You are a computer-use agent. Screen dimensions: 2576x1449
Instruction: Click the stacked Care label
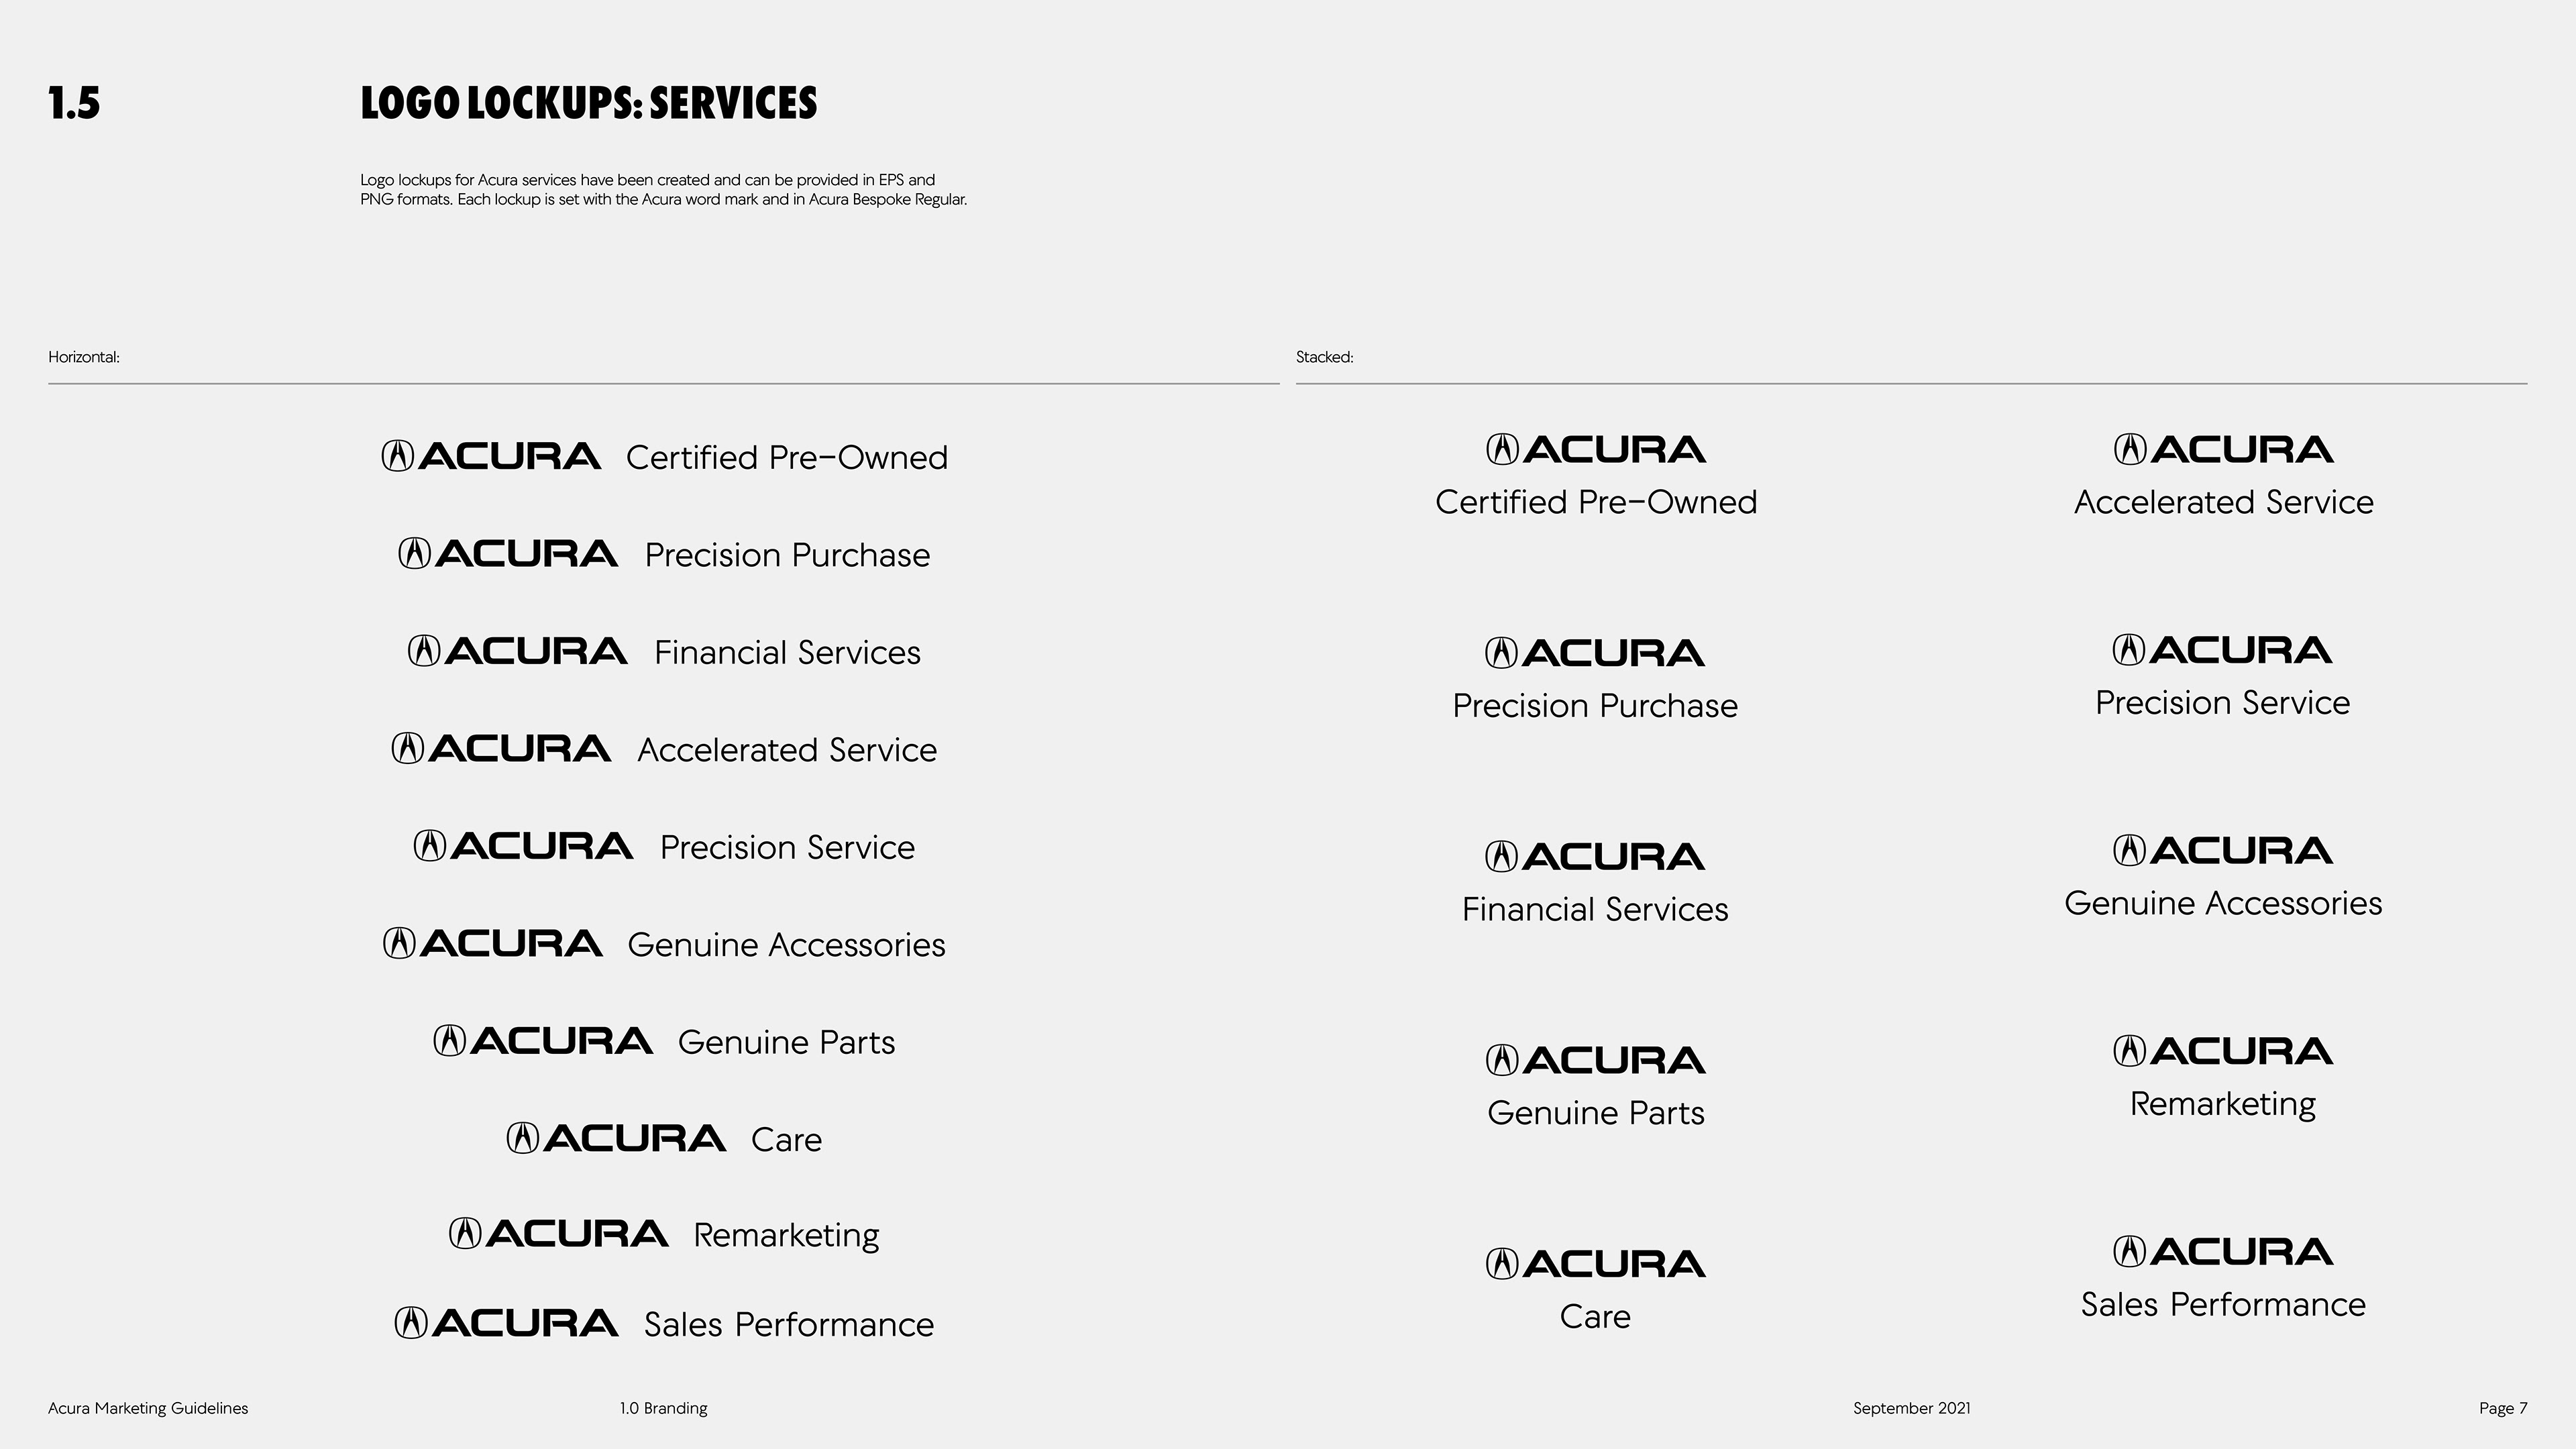pos(1595,1316)
